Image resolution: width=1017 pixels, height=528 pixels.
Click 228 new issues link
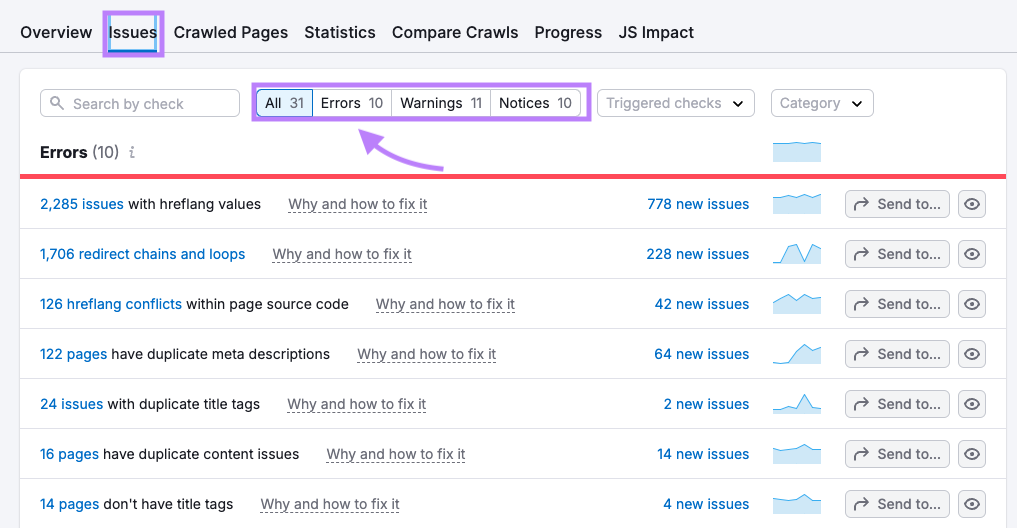coord(697,254)
